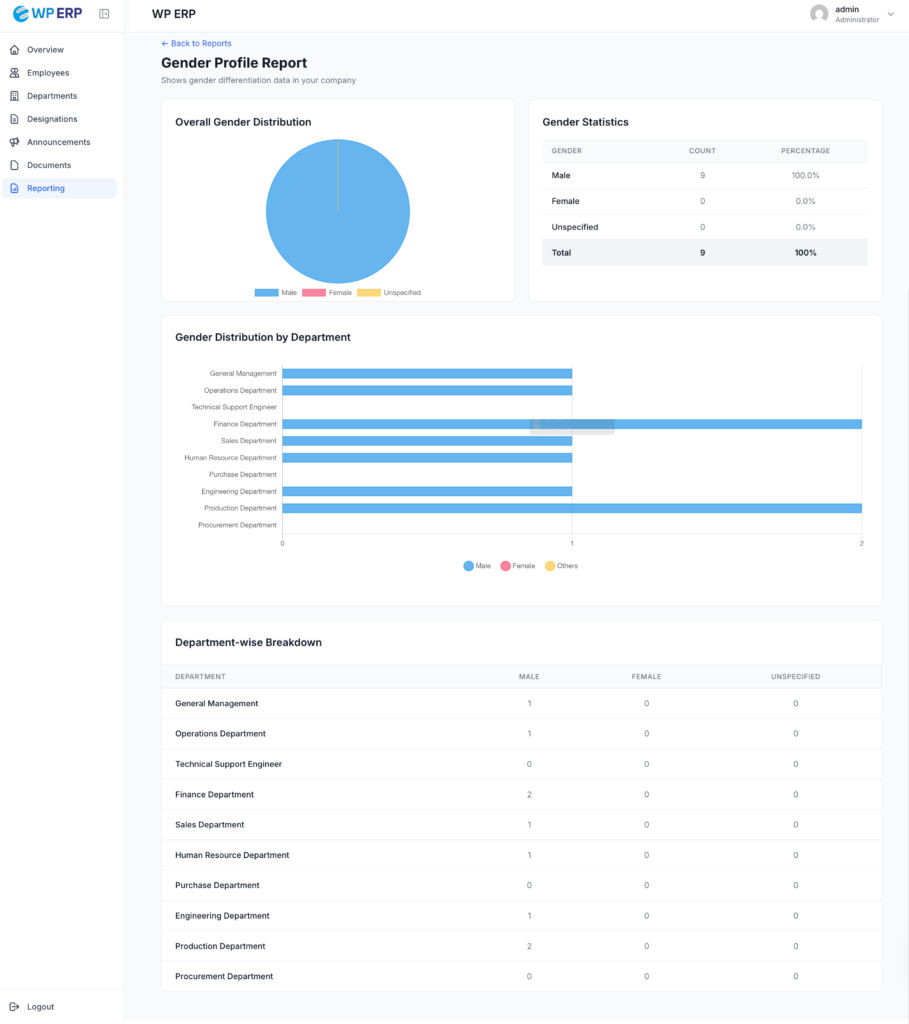Click the Documents file icon
The height and width of the screenshot is (1024, 909).
point(14,165)
